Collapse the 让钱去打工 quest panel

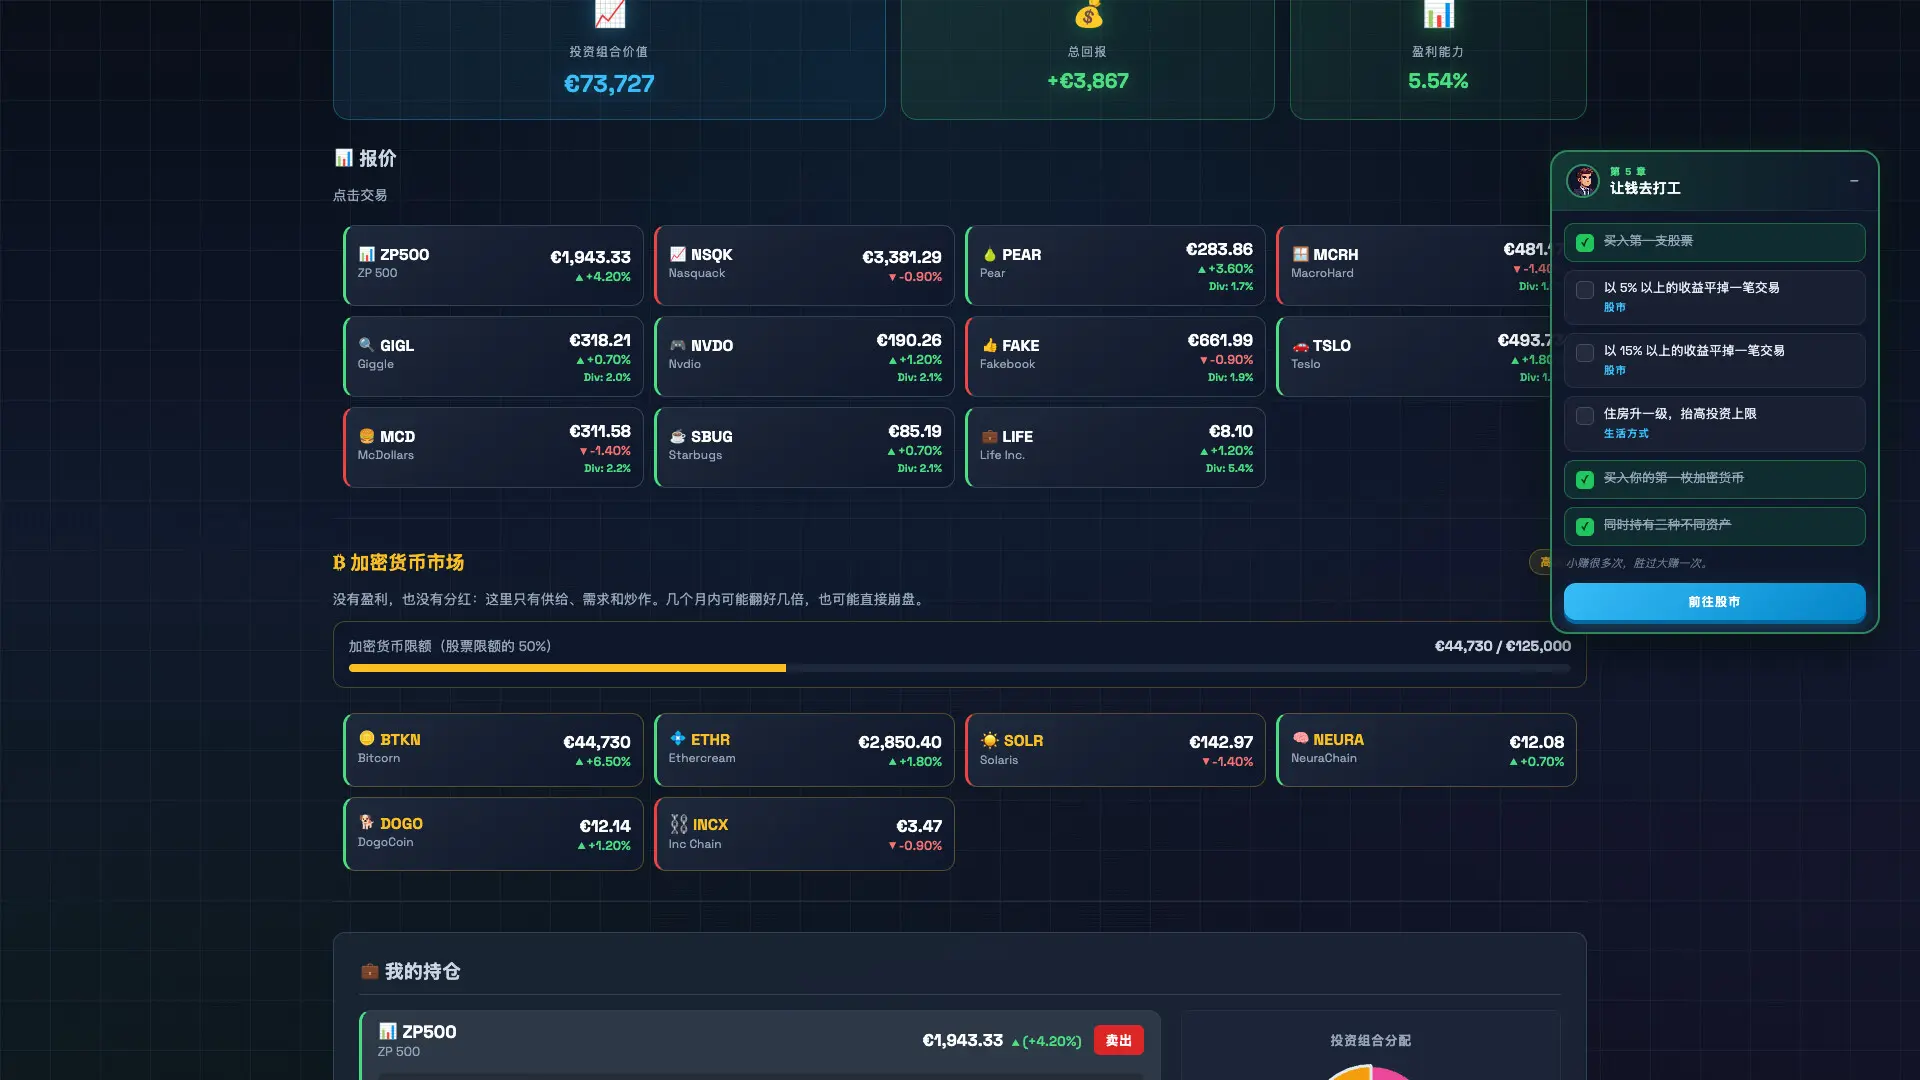(1853, 181)
